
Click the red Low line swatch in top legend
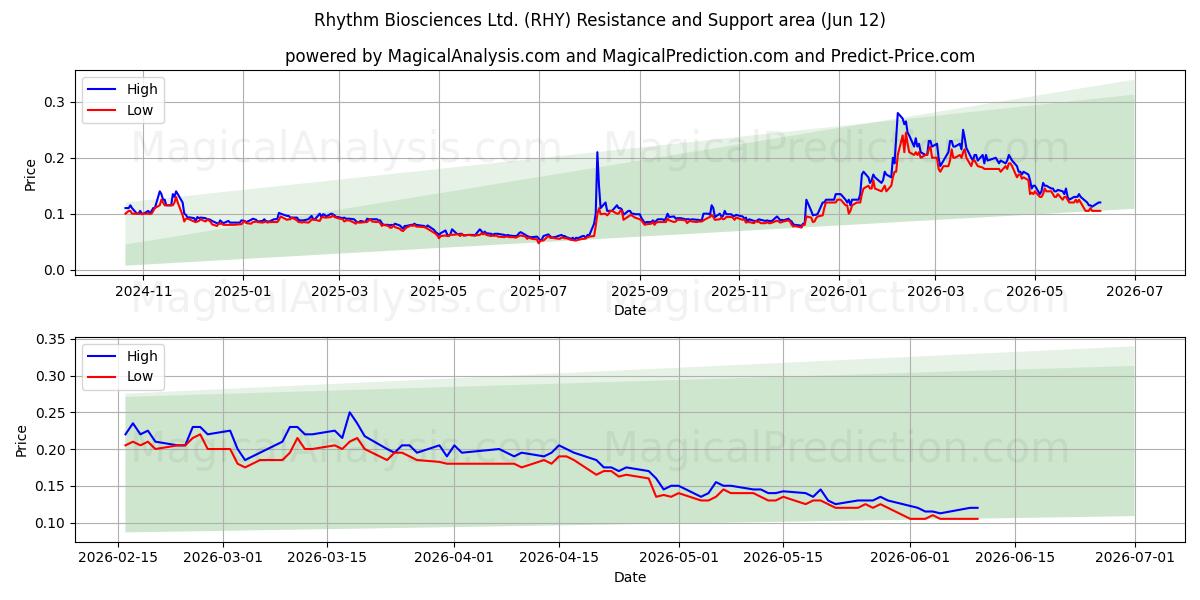104,111
